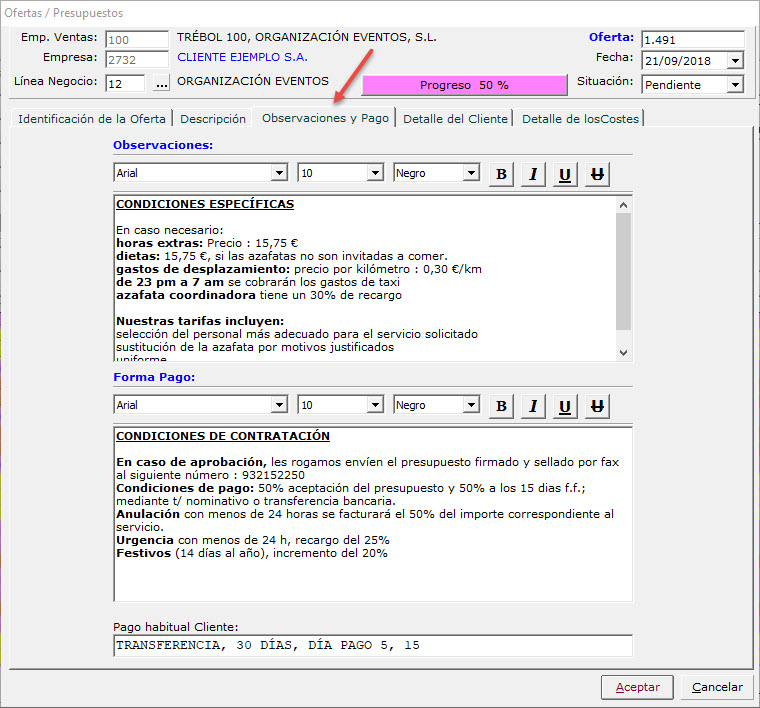Select the Observaciones y Pago tab
Image resolution: width=760 pixels, height=708 pixels.
click(325, 118)
